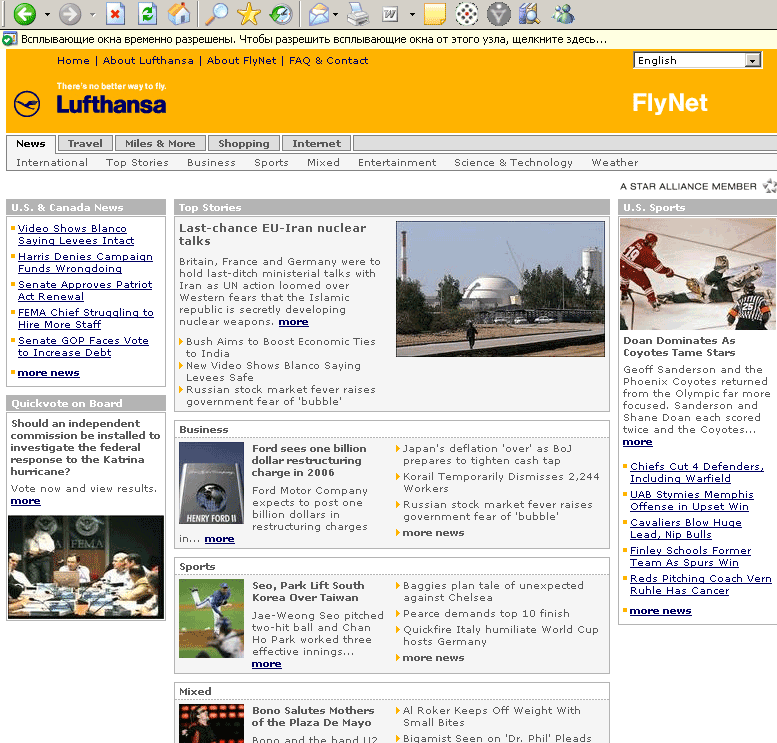Click more under the Quickvote question
Screen dimensions: 777x743
tap(26, 501)
